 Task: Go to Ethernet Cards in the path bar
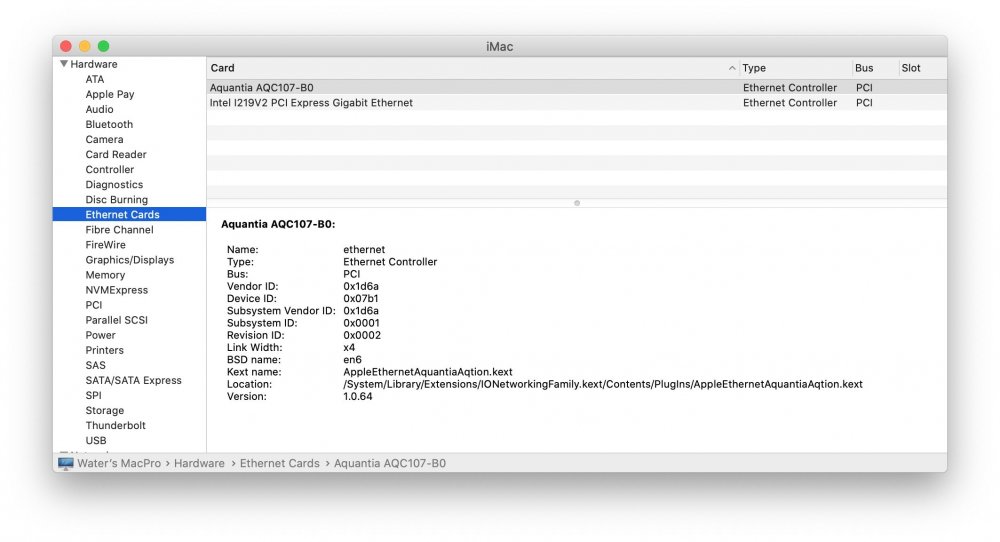point(279,464)
